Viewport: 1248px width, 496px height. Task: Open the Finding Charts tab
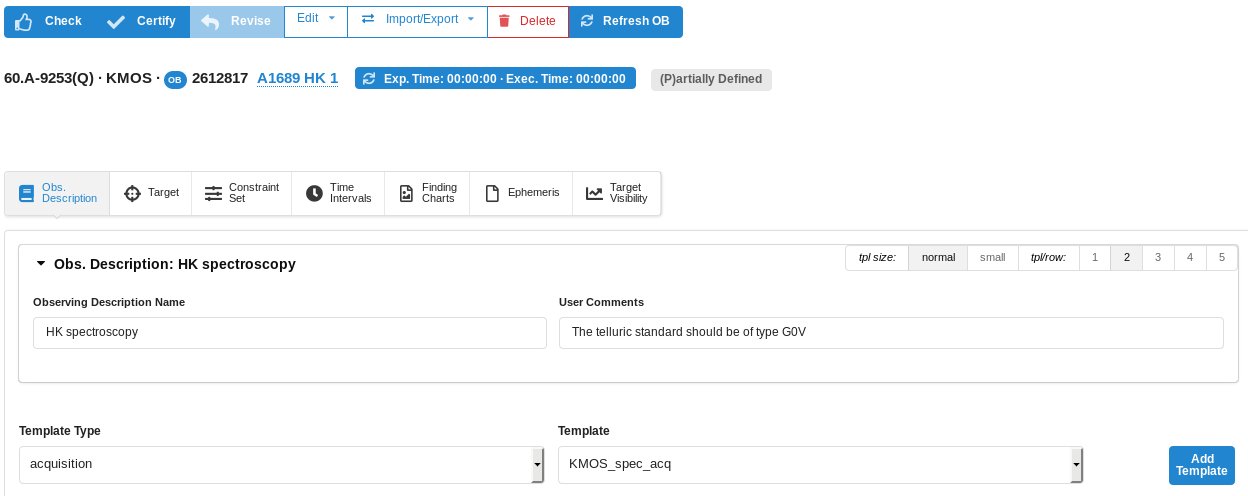(427, 193)
